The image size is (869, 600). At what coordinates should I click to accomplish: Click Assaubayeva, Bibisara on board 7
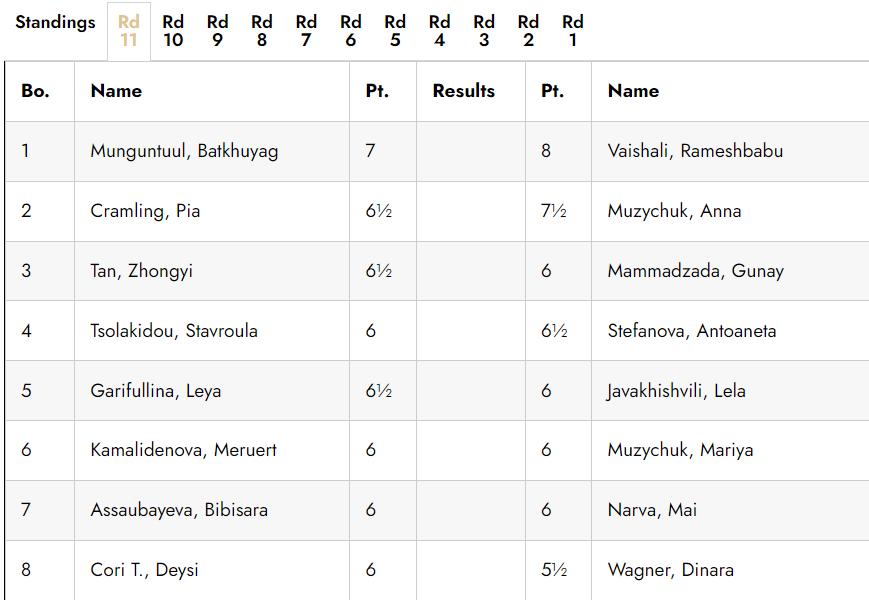pos(179,510)
